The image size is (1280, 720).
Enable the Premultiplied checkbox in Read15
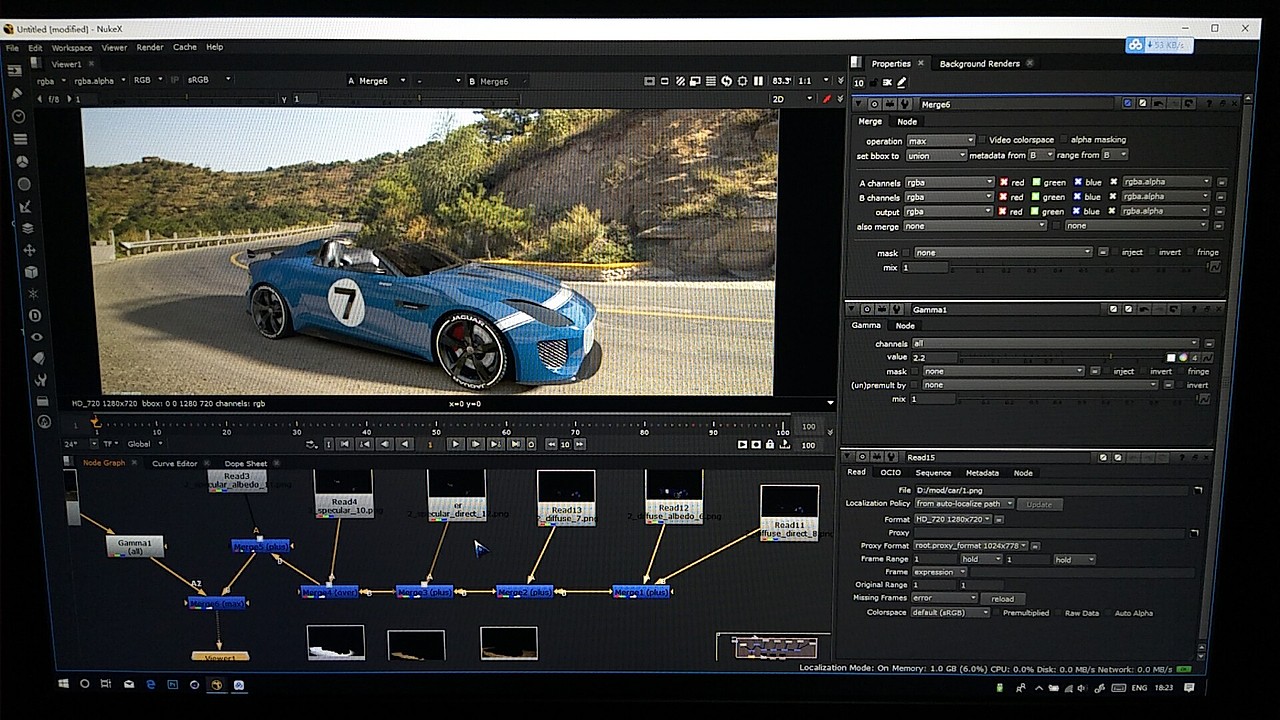click(995, 612)
